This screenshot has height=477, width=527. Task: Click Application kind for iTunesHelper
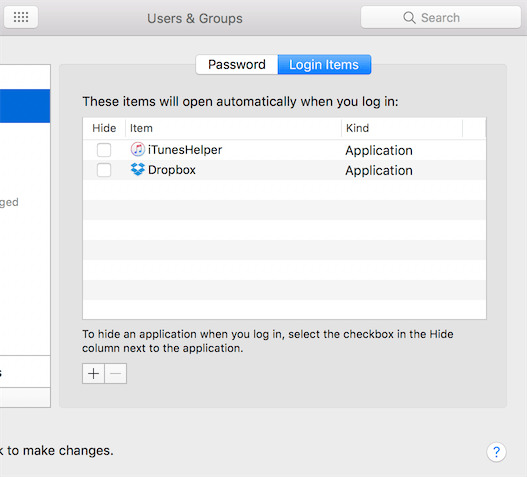click(x=379, y=151)
